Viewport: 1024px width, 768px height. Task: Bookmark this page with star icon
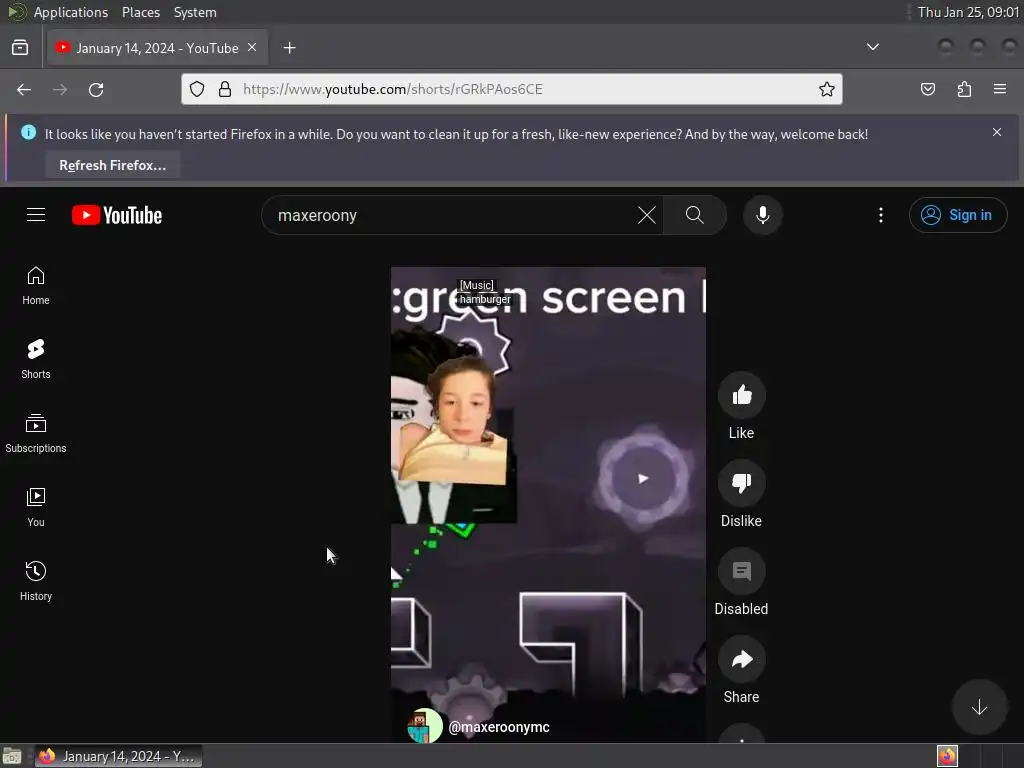click(x=826, y=89)
